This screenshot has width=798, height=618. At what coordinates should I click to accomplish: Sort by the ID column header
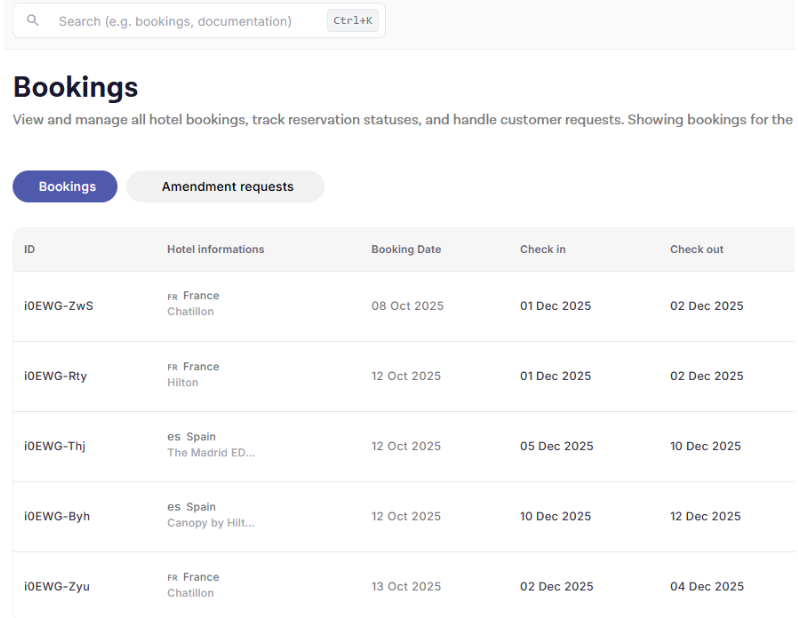click(30, 249)
